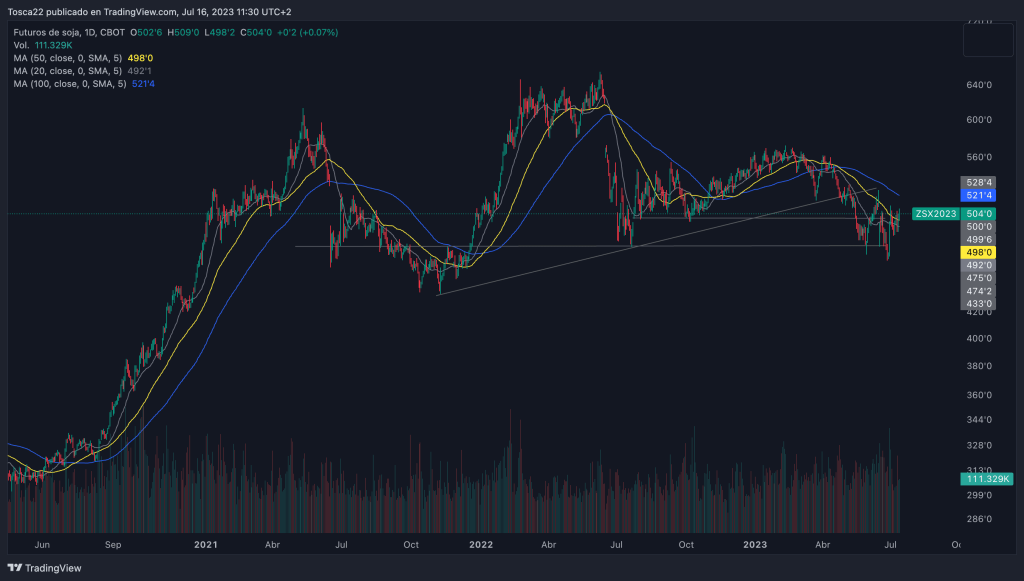Click the 640'0 level on price scale
The height and width of the screenshot is (581, 1024).
tap(978, 85)
